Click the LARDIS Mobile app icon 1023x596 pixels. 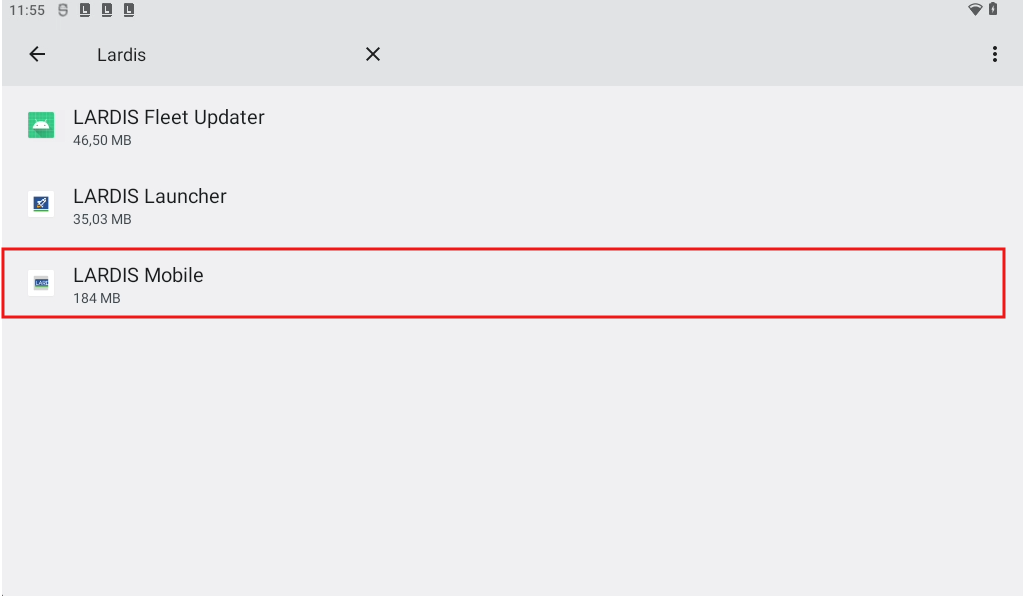tap(41, 283)
